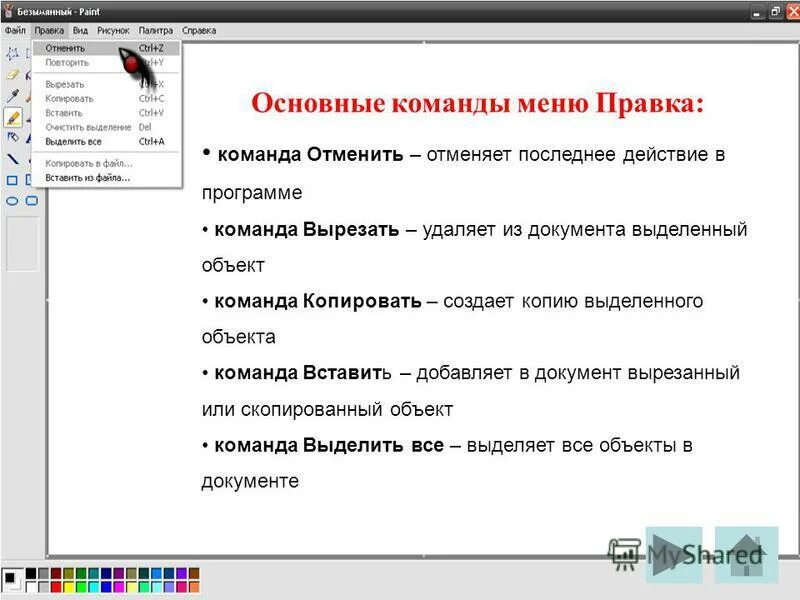
Task: Pick the red swatch from the color palette
Action: coord(54,587)
